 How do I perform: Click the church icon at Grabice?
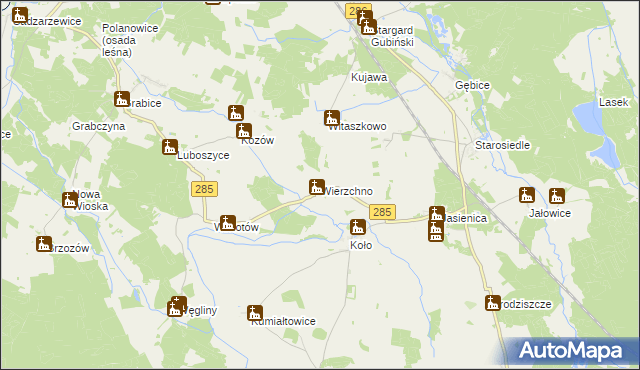(122, 99)
